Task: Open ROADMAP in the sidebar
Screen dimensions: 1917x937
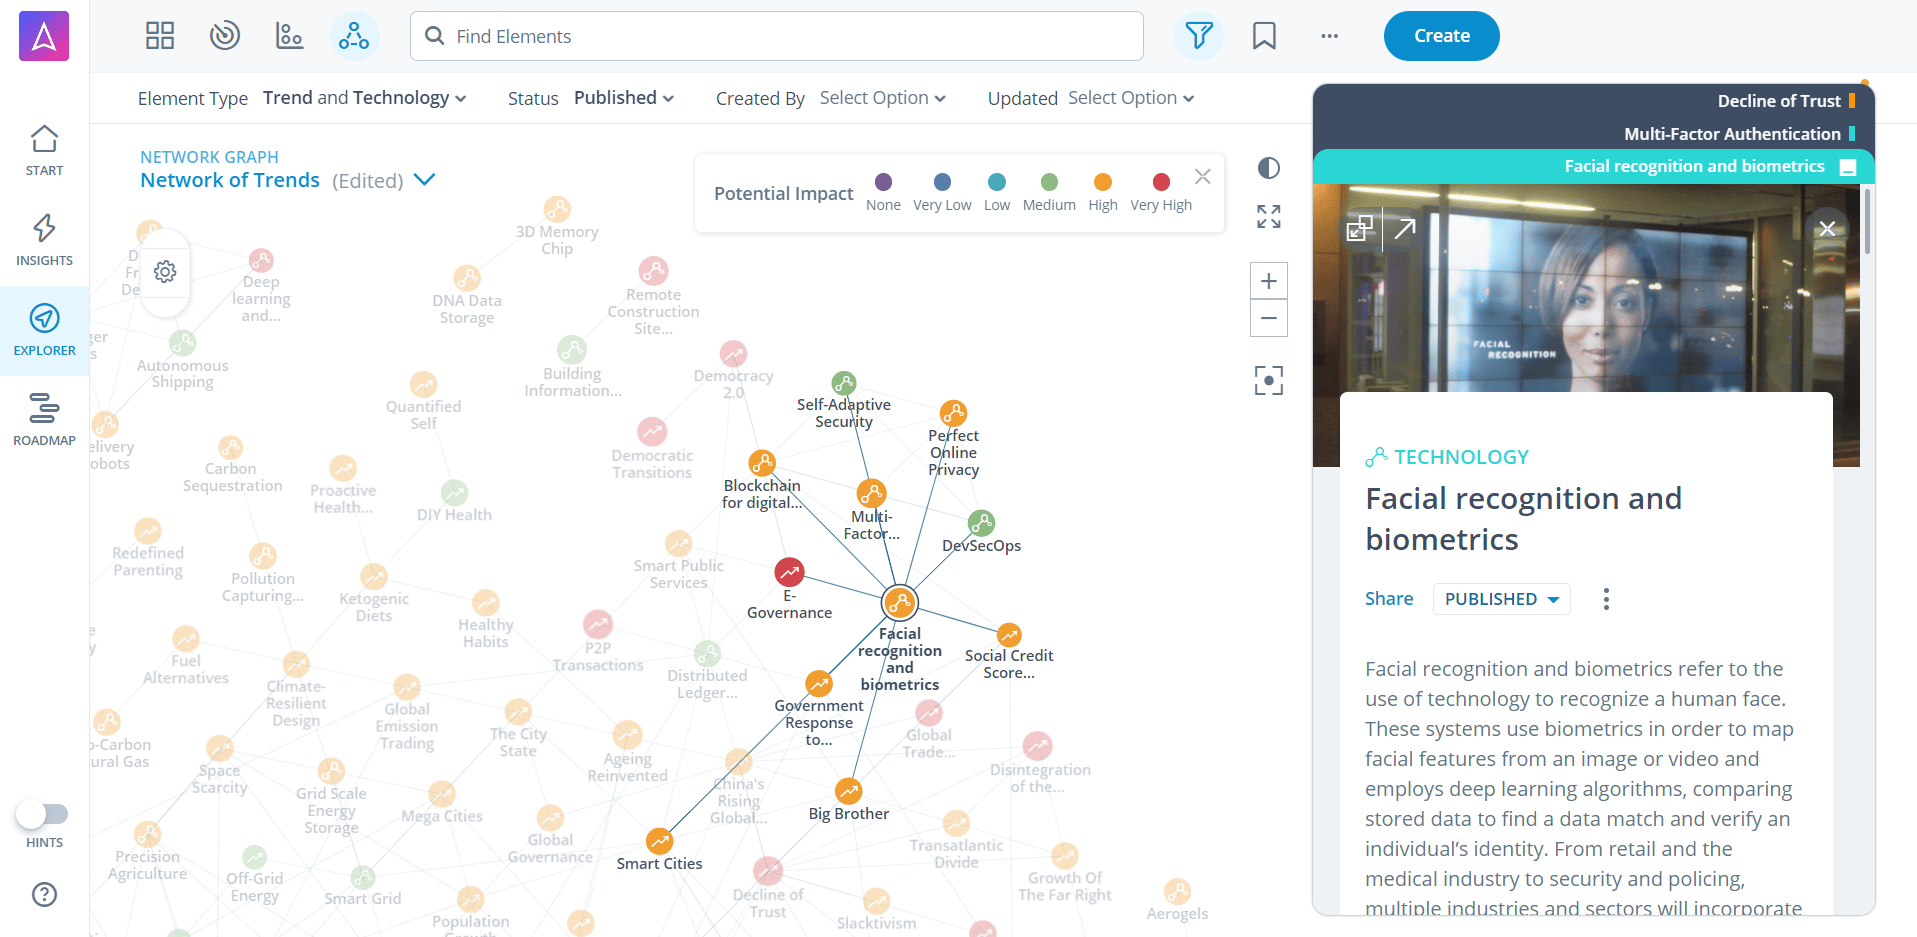Action: (x=44, y=421)
